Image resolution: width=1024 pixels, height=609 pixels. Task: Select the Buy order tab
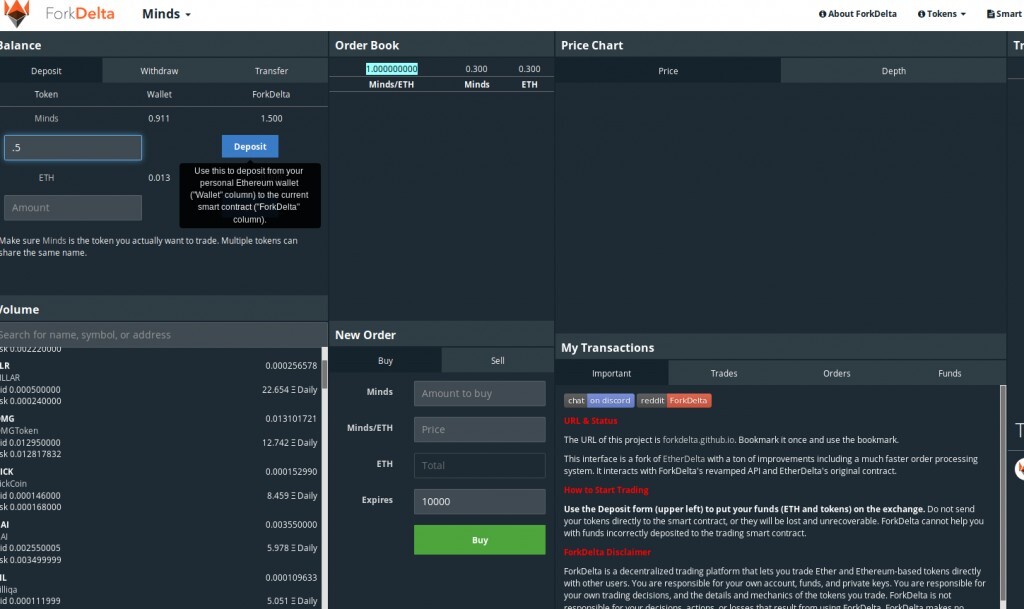[385, 361]
